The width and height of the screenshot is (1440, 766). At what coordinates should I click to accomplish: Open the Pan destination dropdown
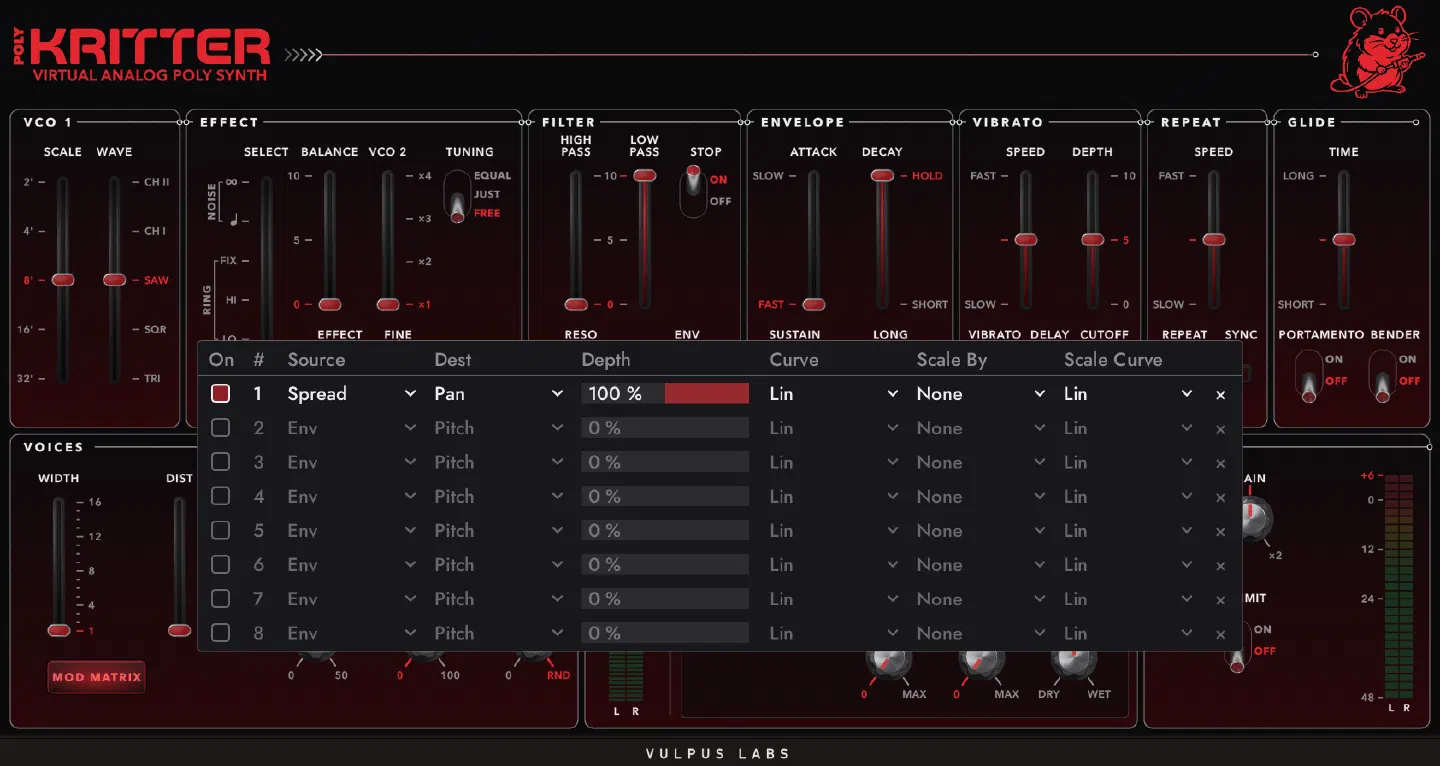point(499,394)
